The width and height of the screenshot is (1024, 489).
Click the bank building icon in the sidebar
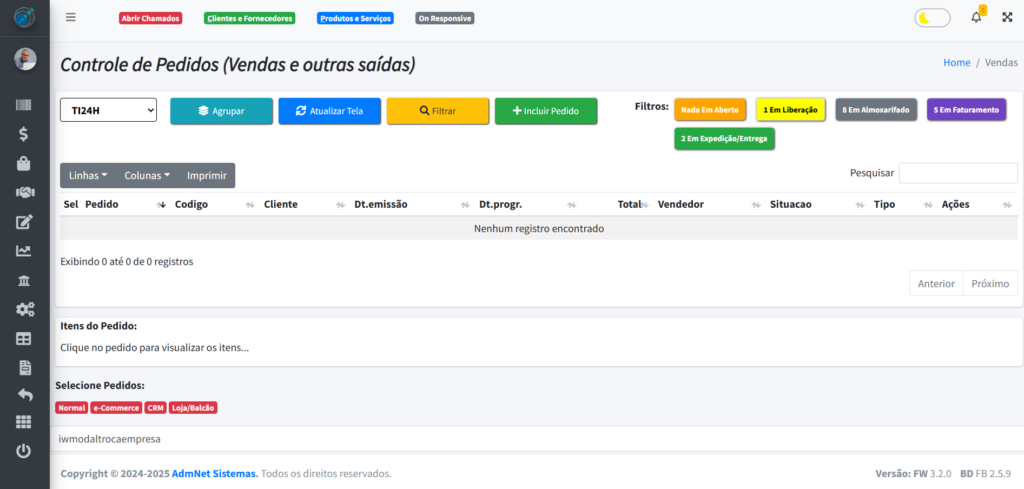[24, 280]
